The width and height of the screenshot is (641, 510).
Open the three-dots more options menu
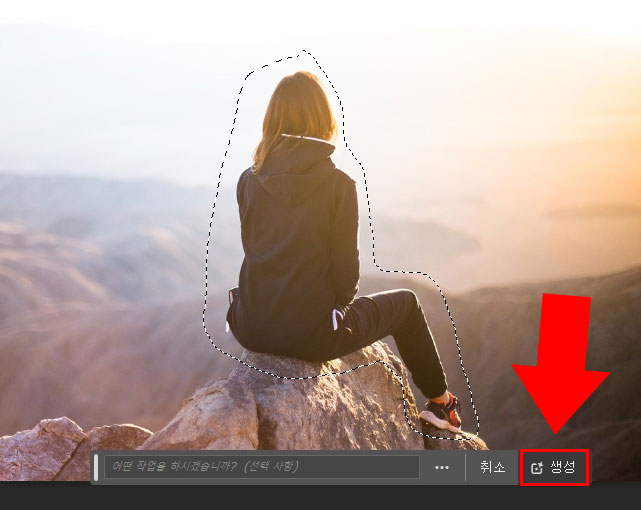pyautogui.click(x=442, y=467)
